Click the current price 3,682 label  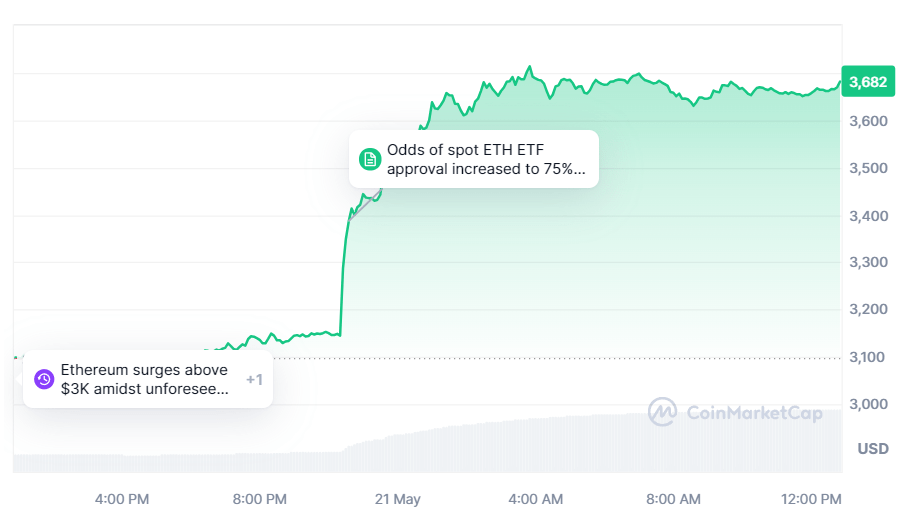click(x=866, y=82)
